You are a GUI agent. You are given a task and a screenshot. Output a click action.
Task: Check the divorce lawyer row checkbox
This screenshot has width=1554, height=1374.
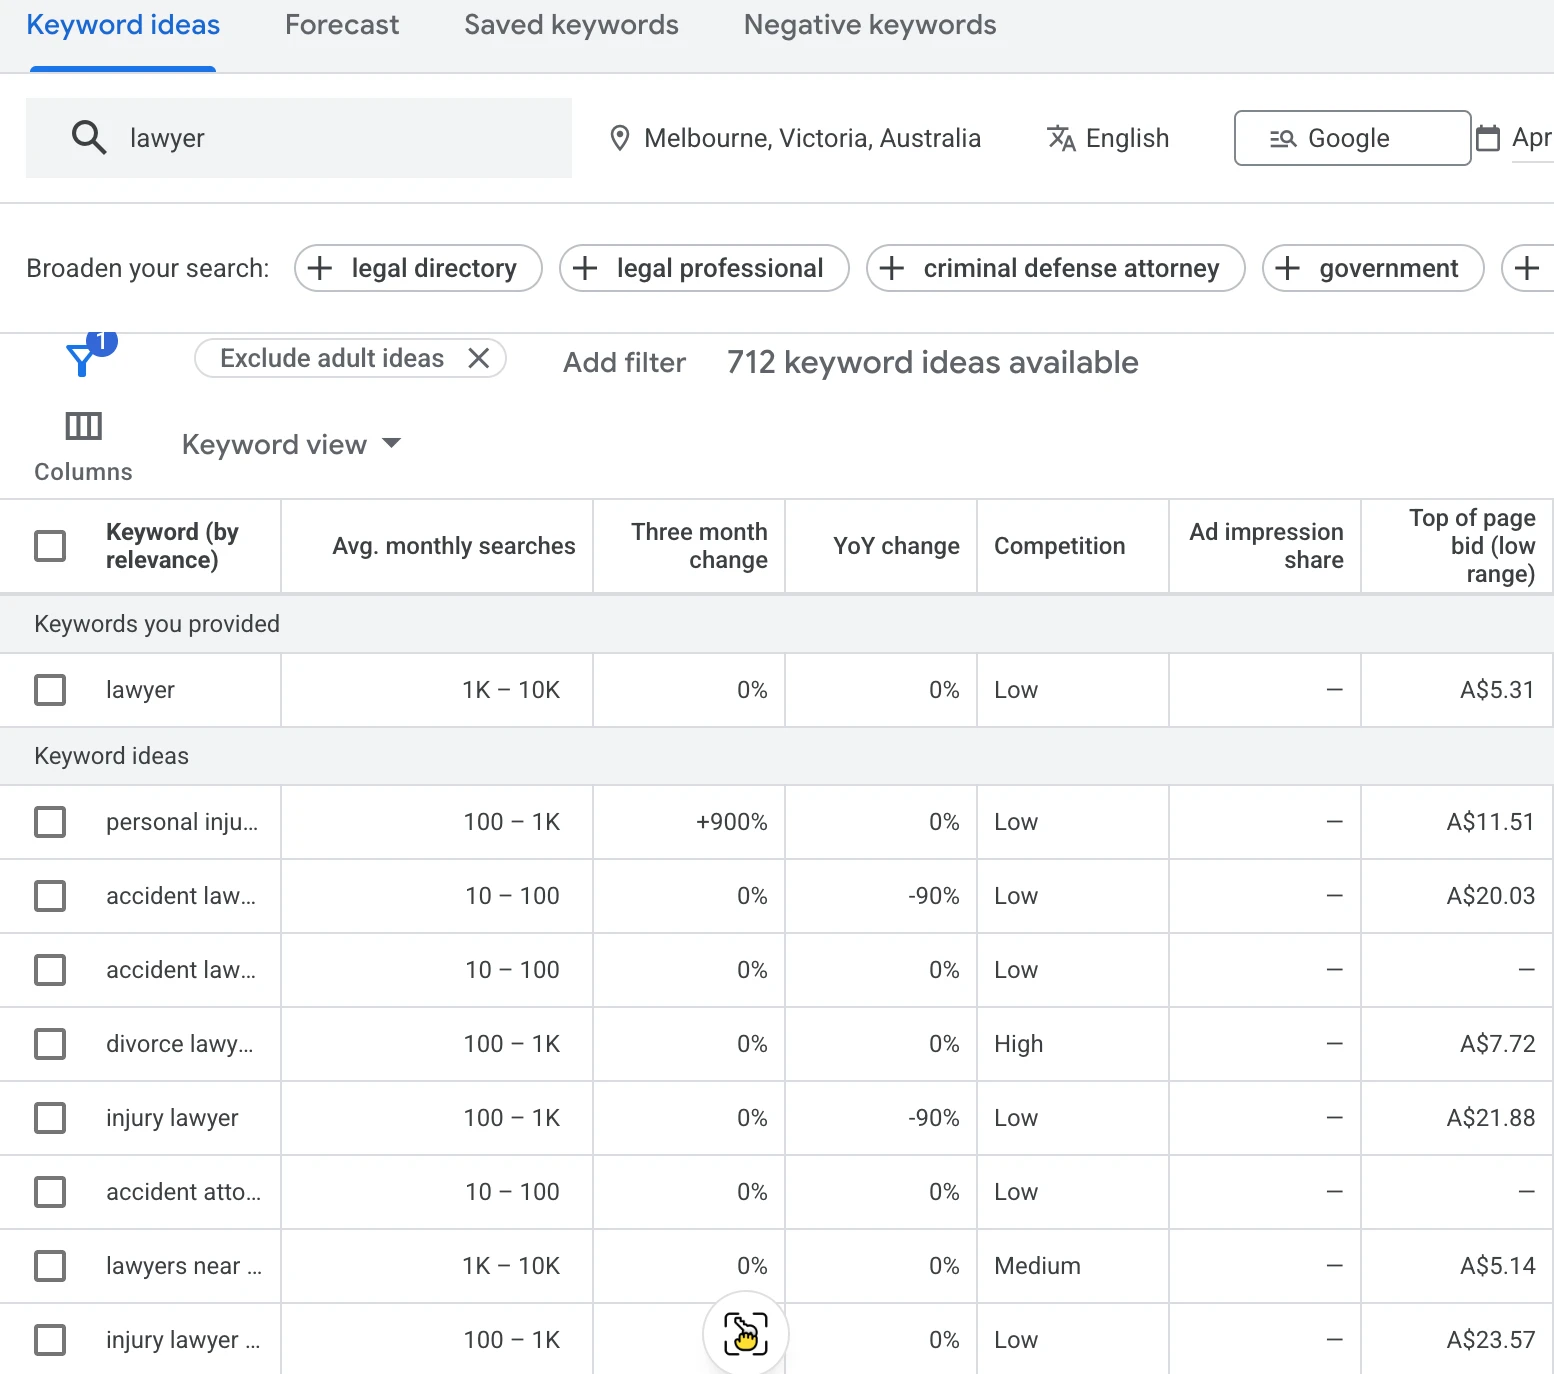point(50,1044)
